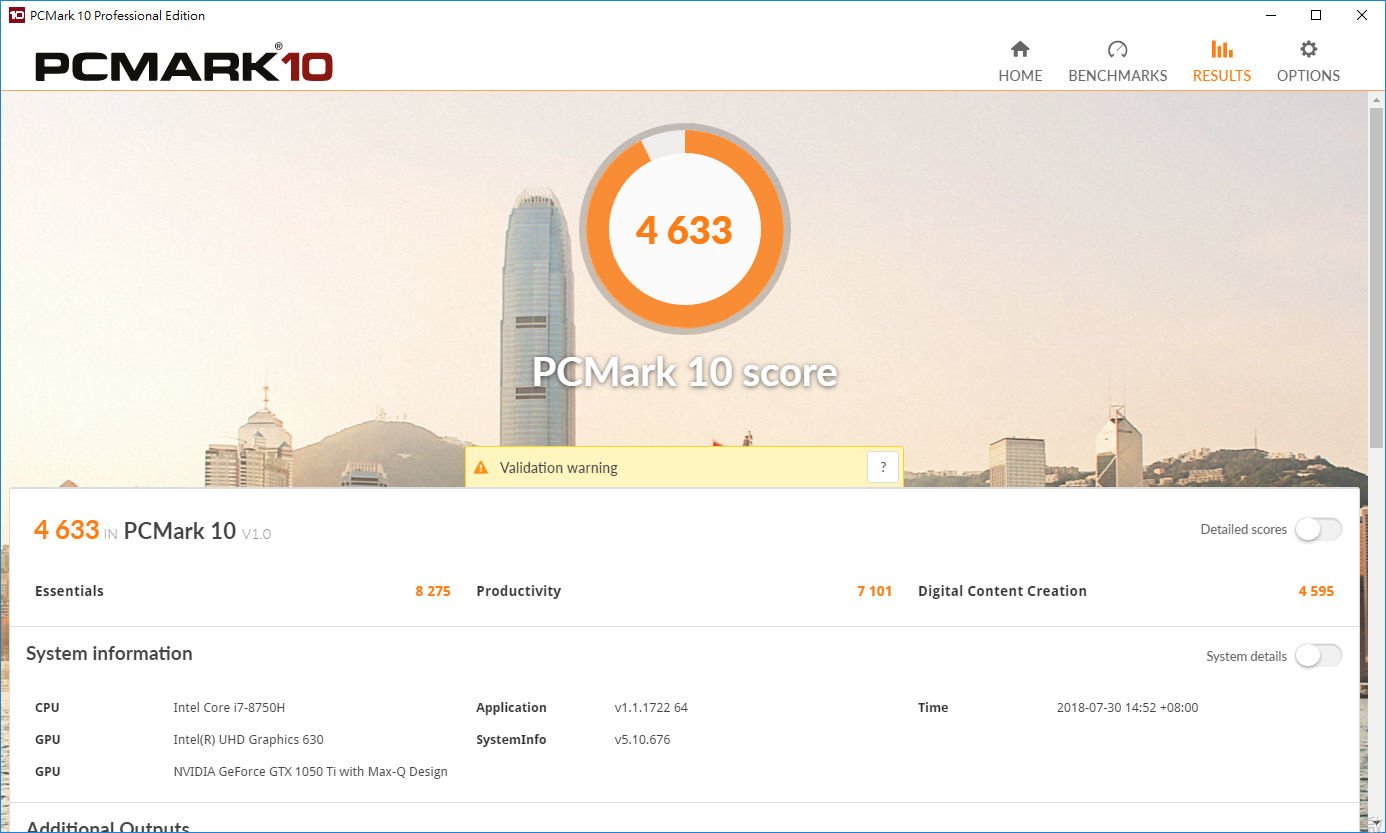The height and width of the screenshot is (833, 1386).
Task: Click the Additional Outputs heading
Action: [108, 826]
